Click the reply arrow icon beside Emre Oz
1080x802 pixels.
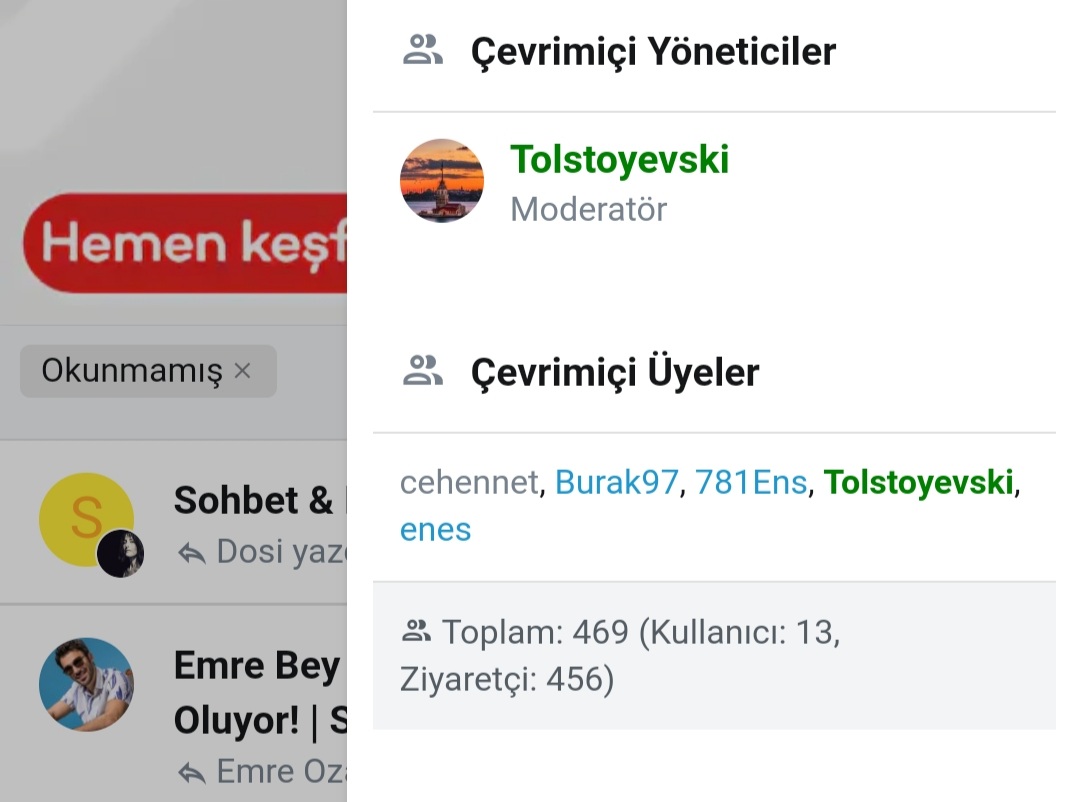(191, 772)
